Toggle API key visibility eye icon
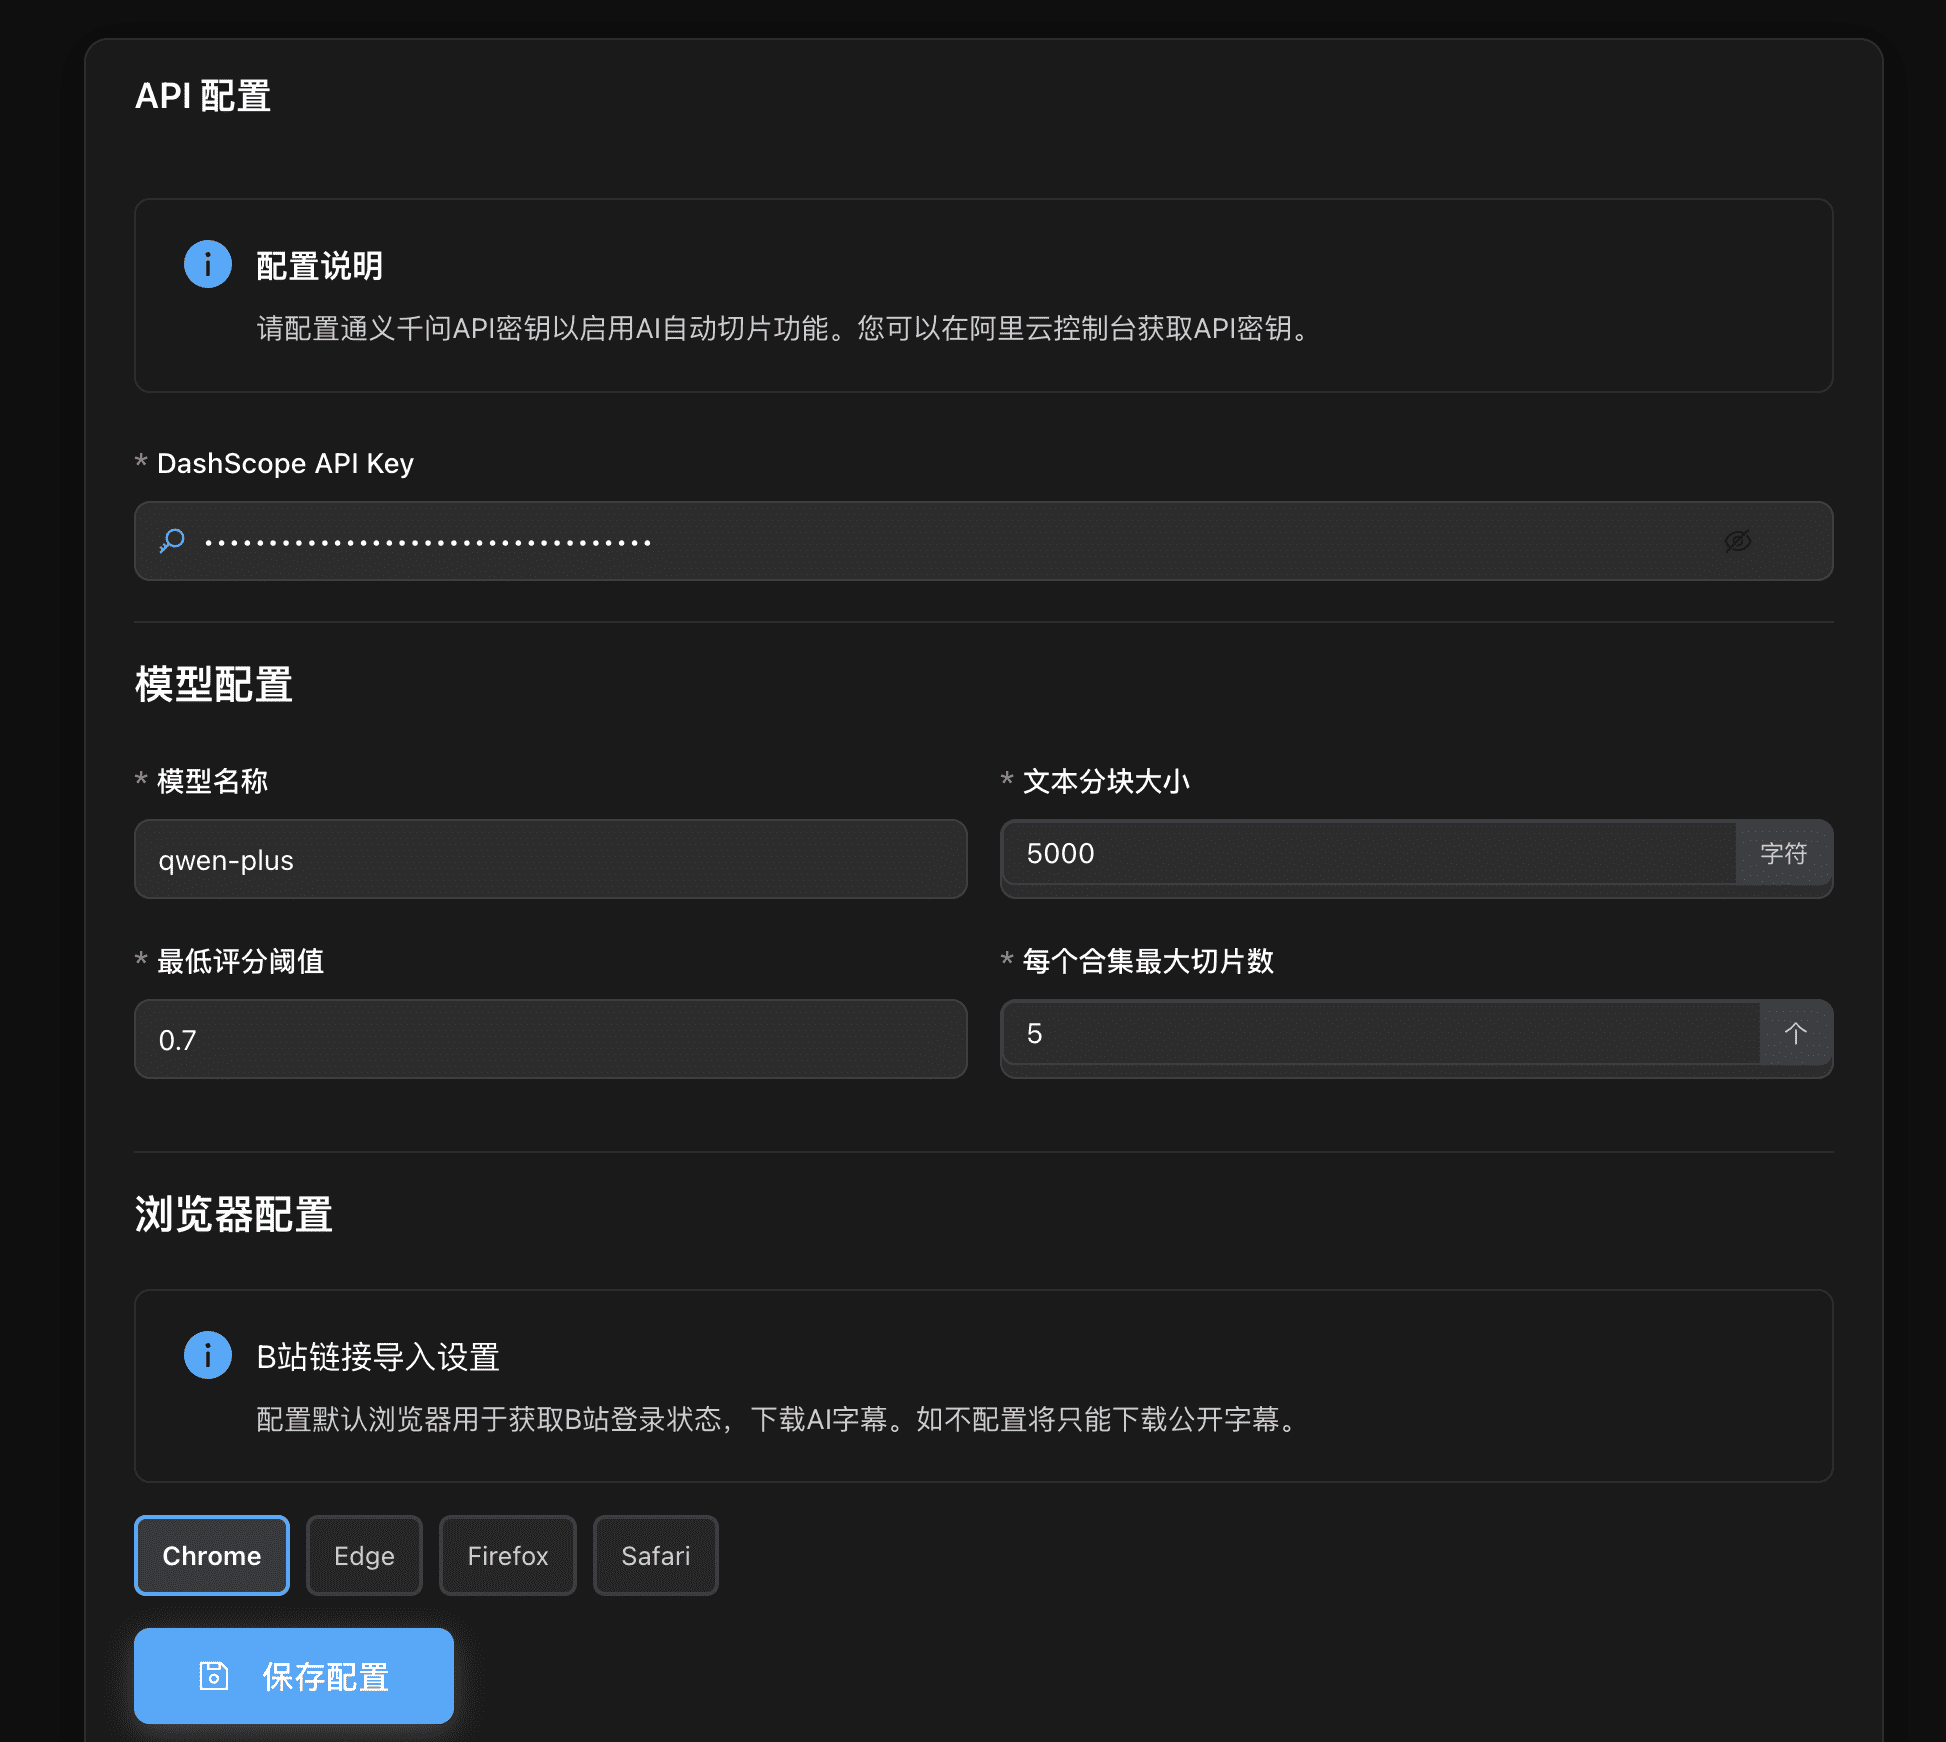The image size is (1946, 1742). click(1737, 541)
